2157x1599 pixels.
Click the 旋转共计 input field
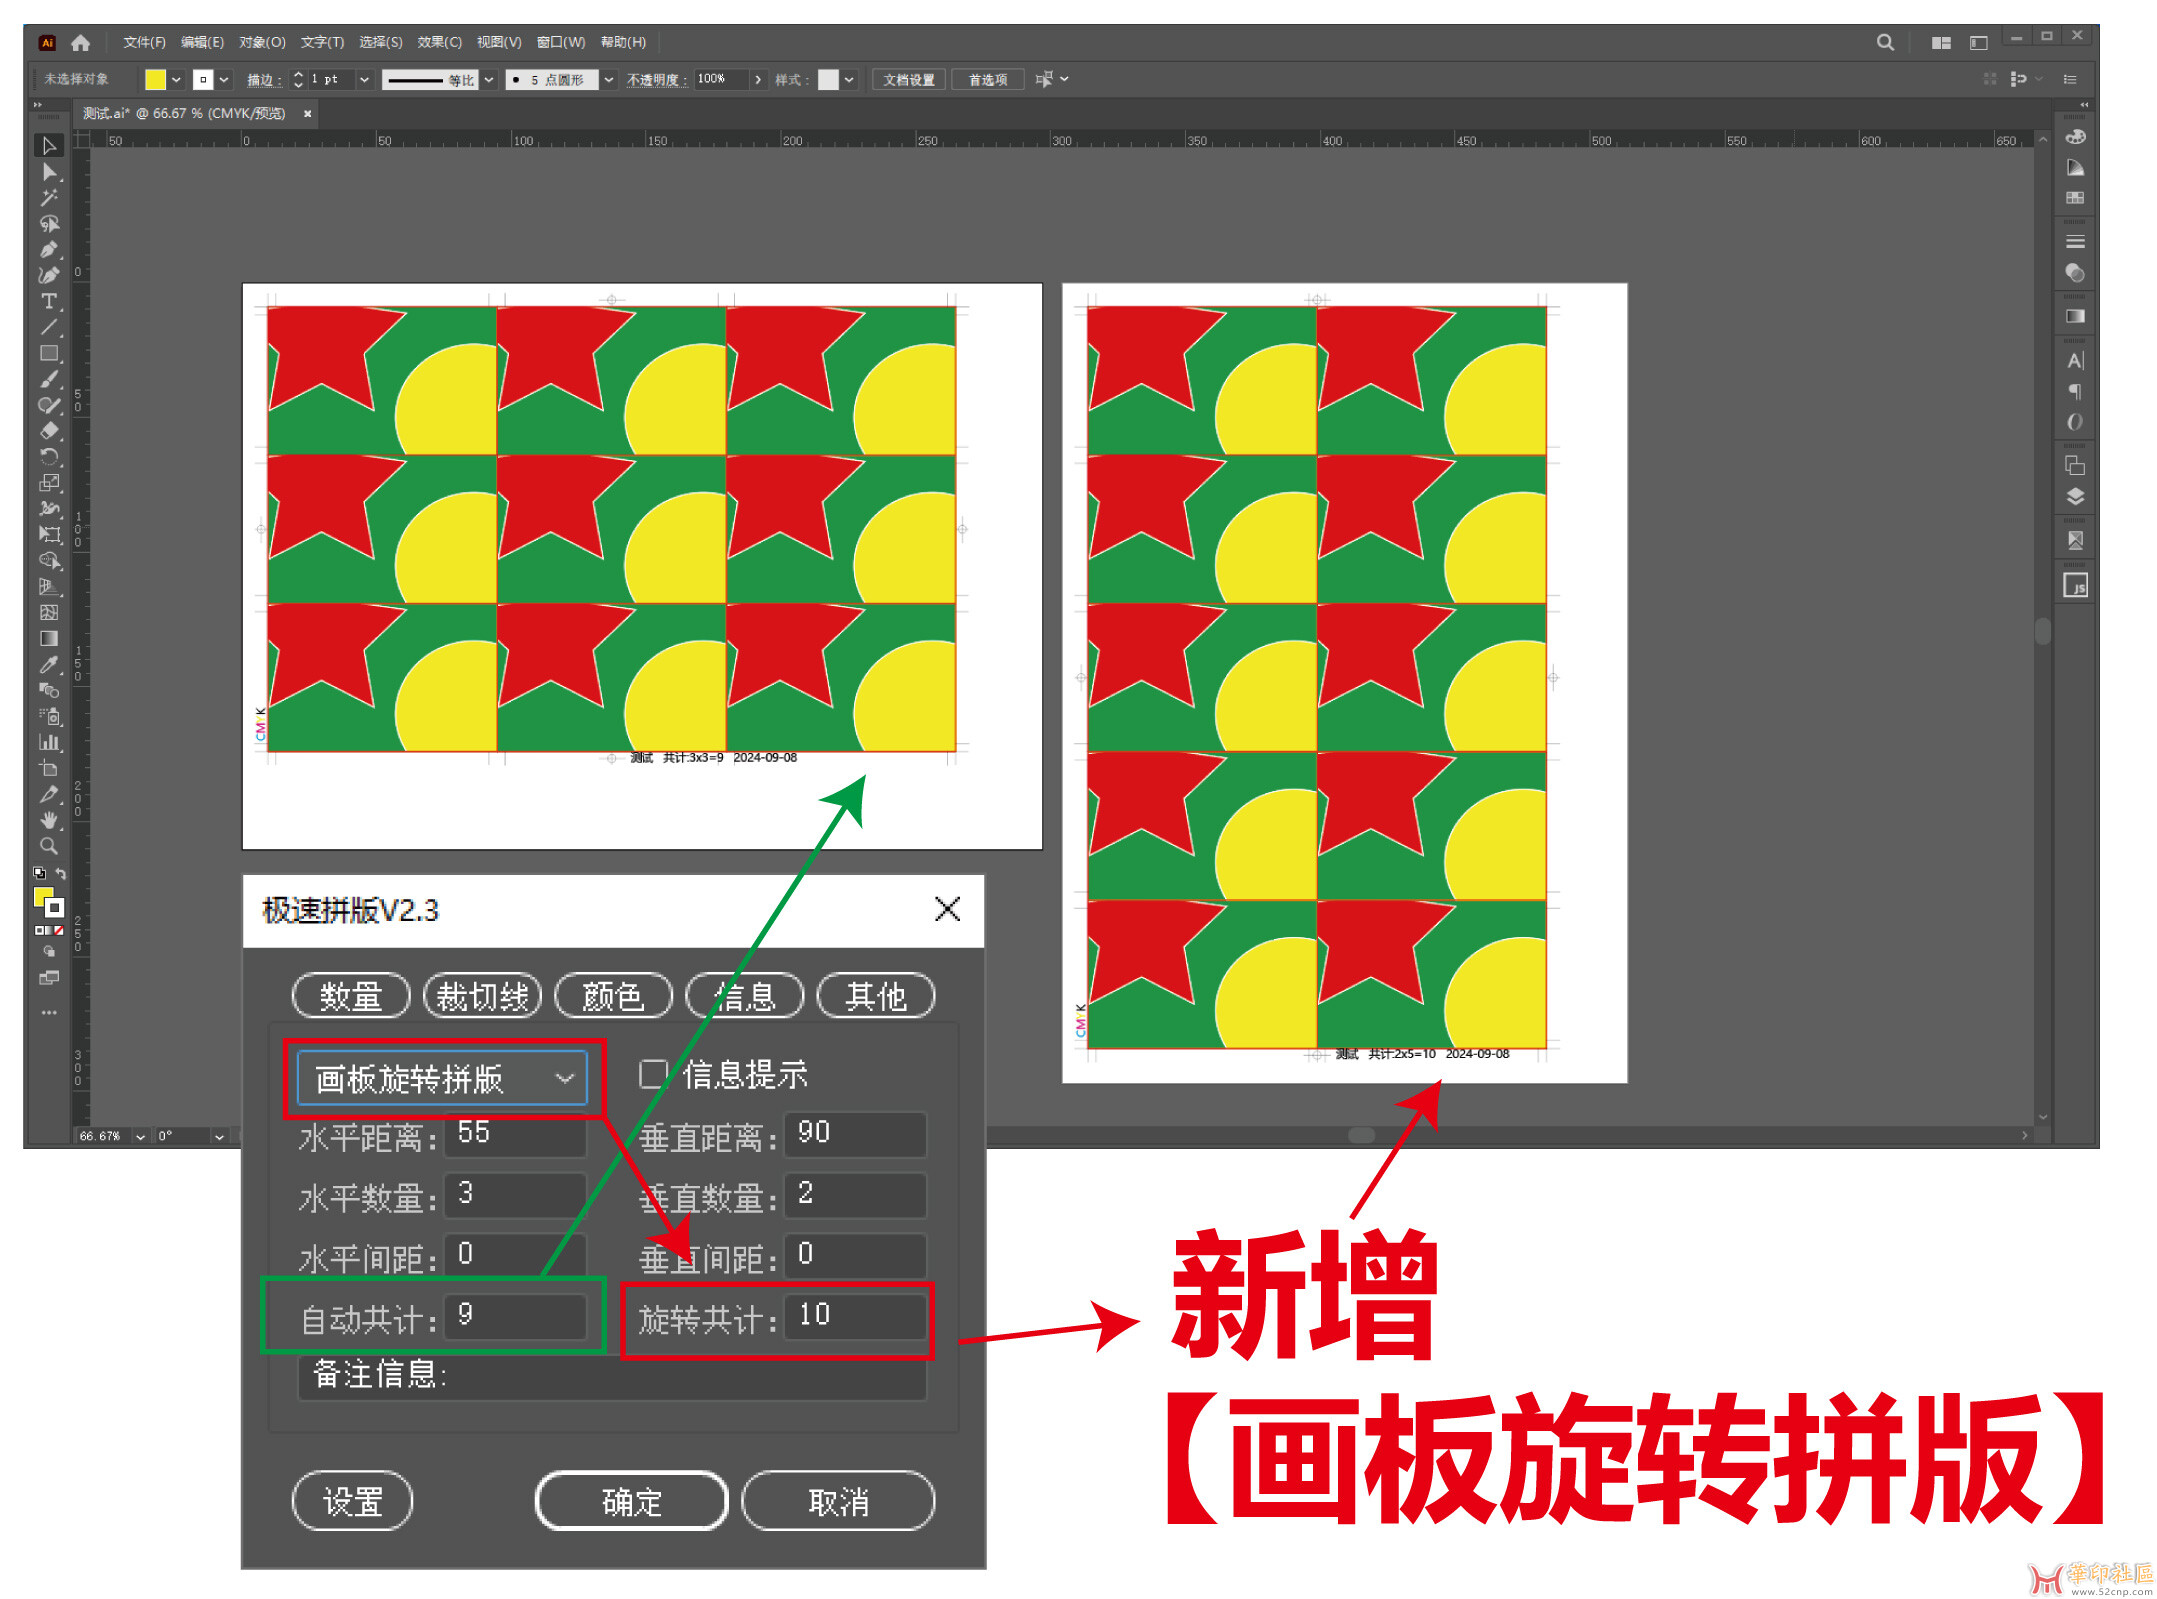point(853,1315)
